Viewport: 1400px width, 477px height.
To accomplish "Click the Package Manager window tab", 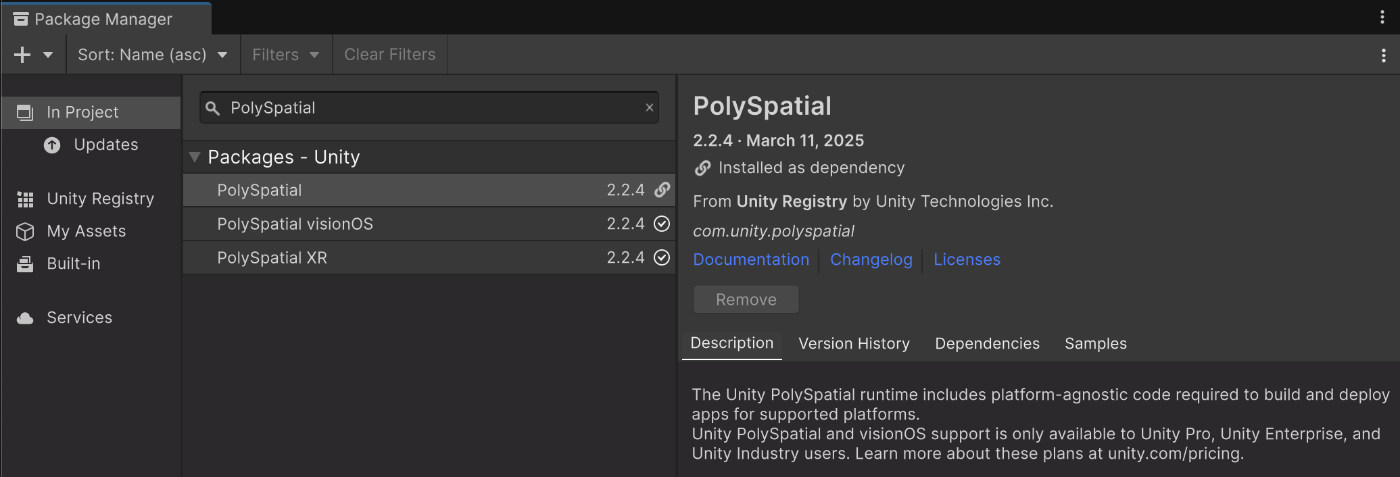I will pyautogui.click(x=106, y=19).
